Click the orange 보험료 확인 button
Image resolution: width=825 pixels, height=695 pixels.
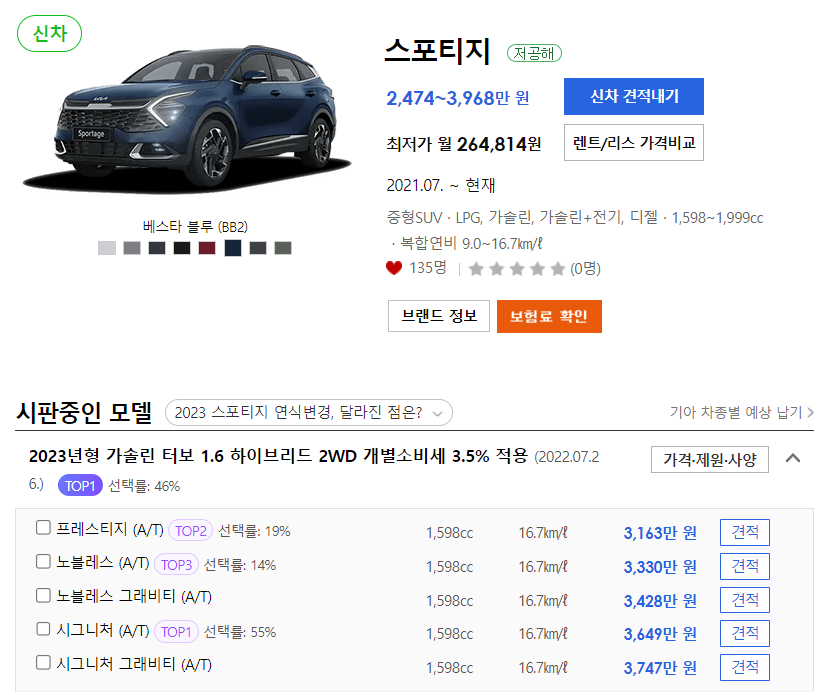549,316
